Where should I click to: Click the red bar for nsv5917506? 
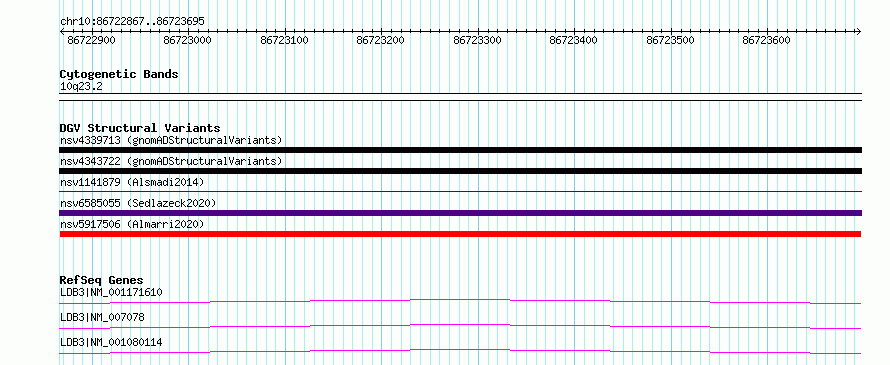pyautogui.click(x=460, y=234)
